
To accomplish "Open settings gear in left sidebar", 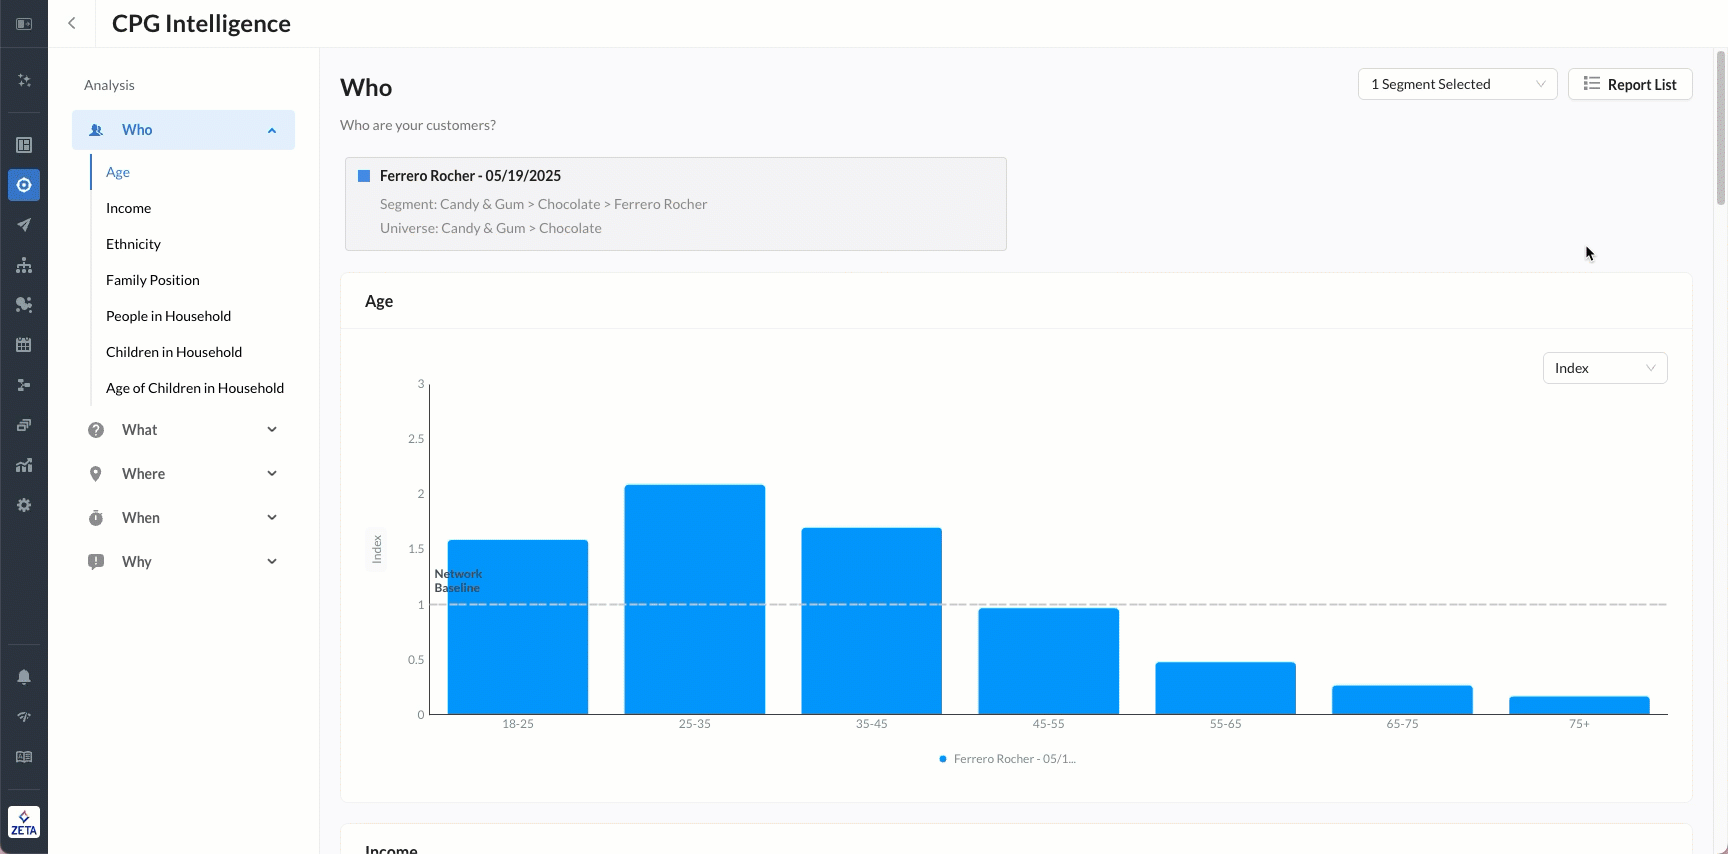I will point(24,505).
